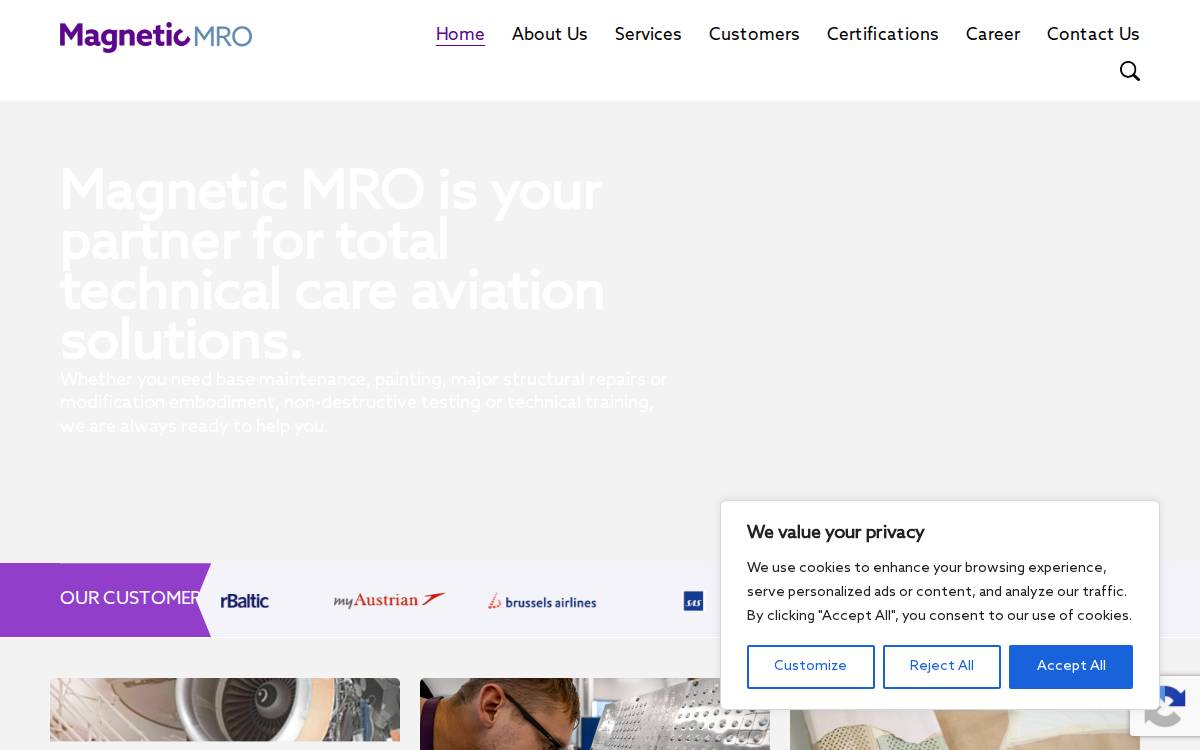The width and height of the screenshot is (1200, 750).
Task: Open the Customers menu
Action: pyautogui.click(x=754, y=34)
